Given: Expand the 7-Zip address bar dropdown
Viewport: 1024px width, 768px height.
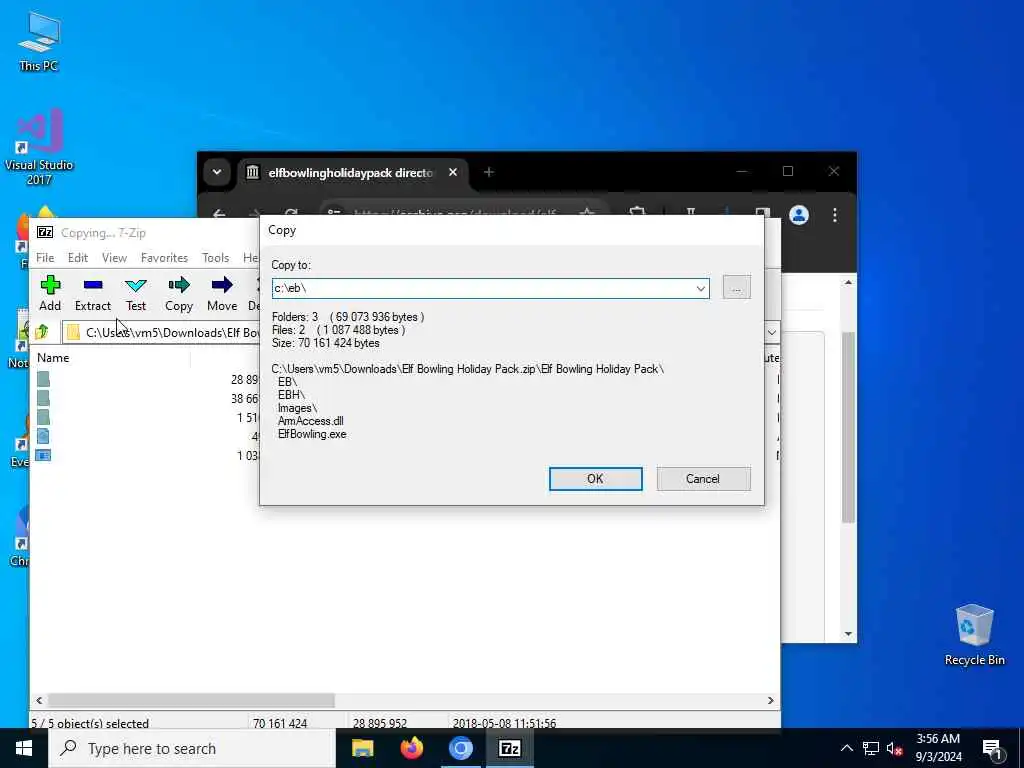Looking at the screenshot, I should click(x=771, y=332).
